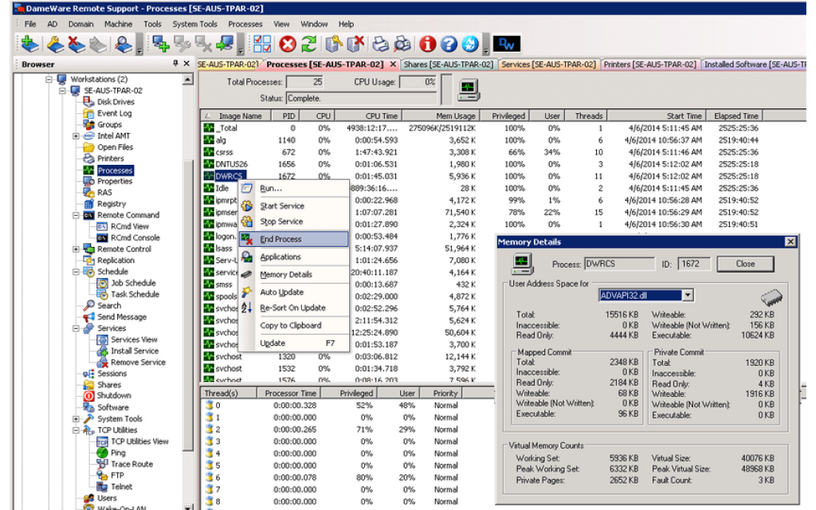Click the red information toolbar icon
The image size is (816, 510).
428,44
